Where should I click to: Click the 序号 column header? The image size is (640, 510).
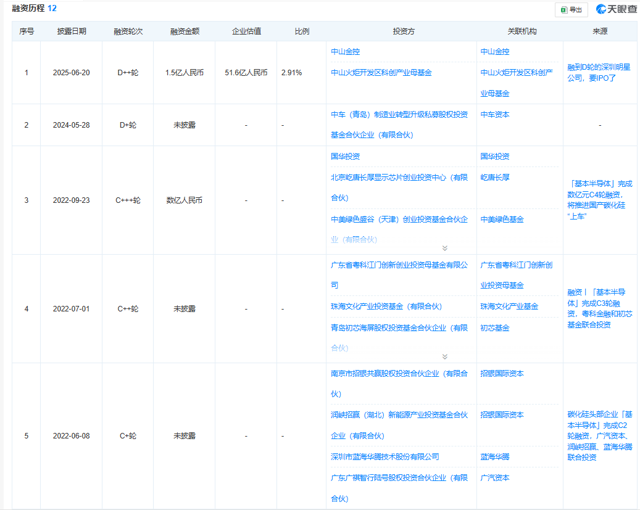(x=27, y=31)
